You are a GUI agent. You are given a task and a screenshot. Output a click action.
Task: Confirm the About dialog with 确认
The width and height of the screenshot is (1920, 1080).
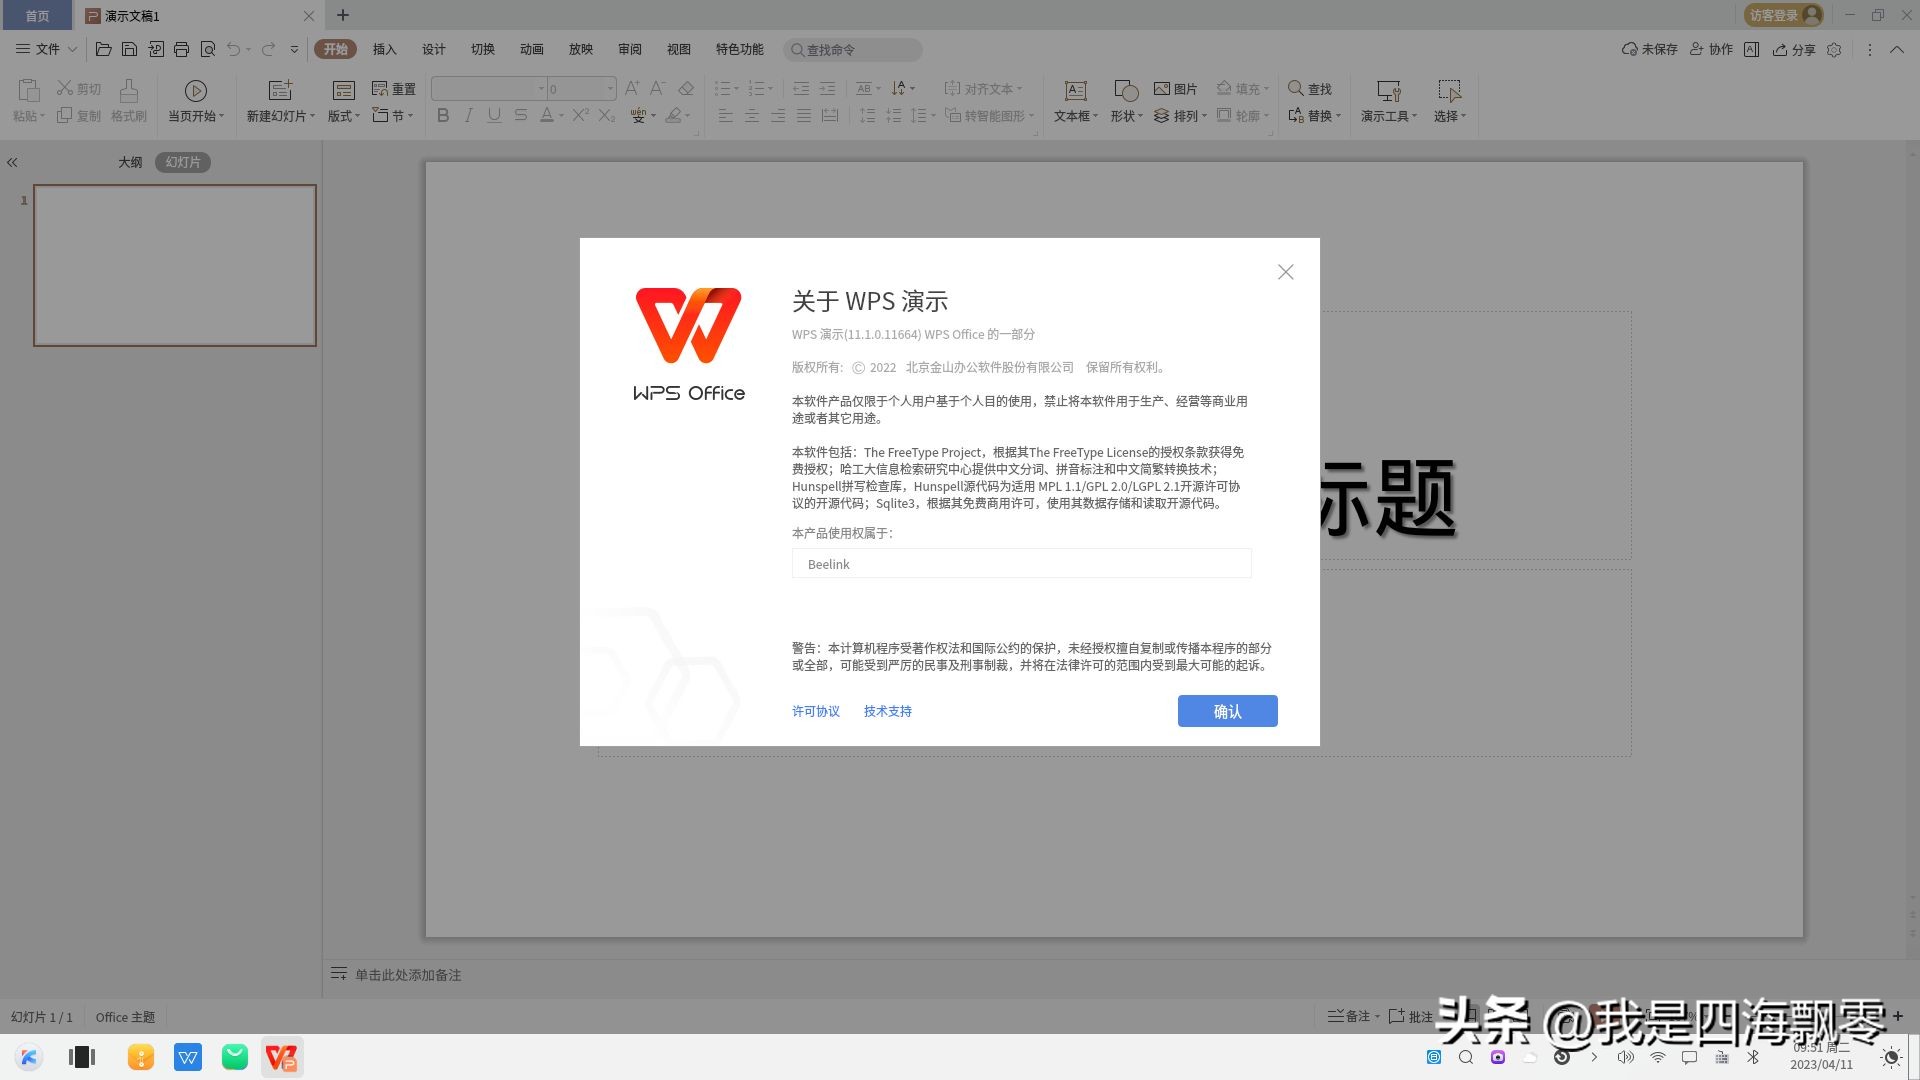(x=1227, y=711)
